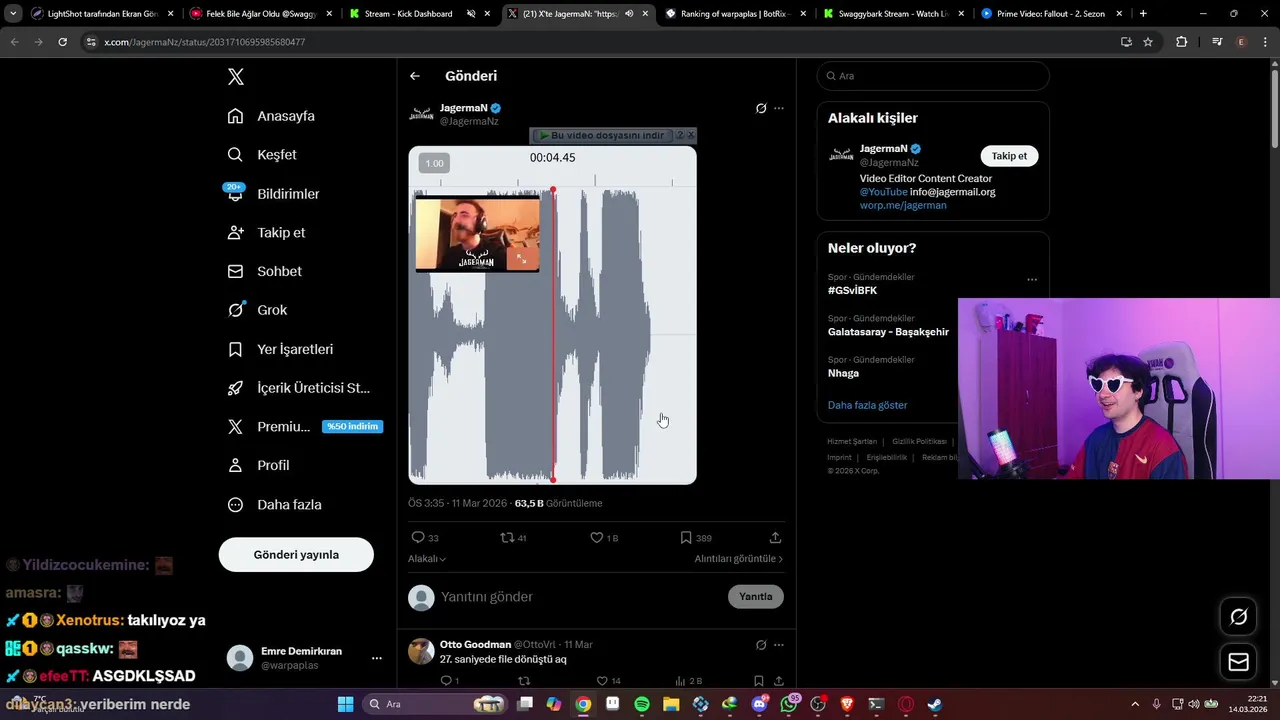
Task: Open Keşfet explore in the sidebar
Action: pos(263,155)
